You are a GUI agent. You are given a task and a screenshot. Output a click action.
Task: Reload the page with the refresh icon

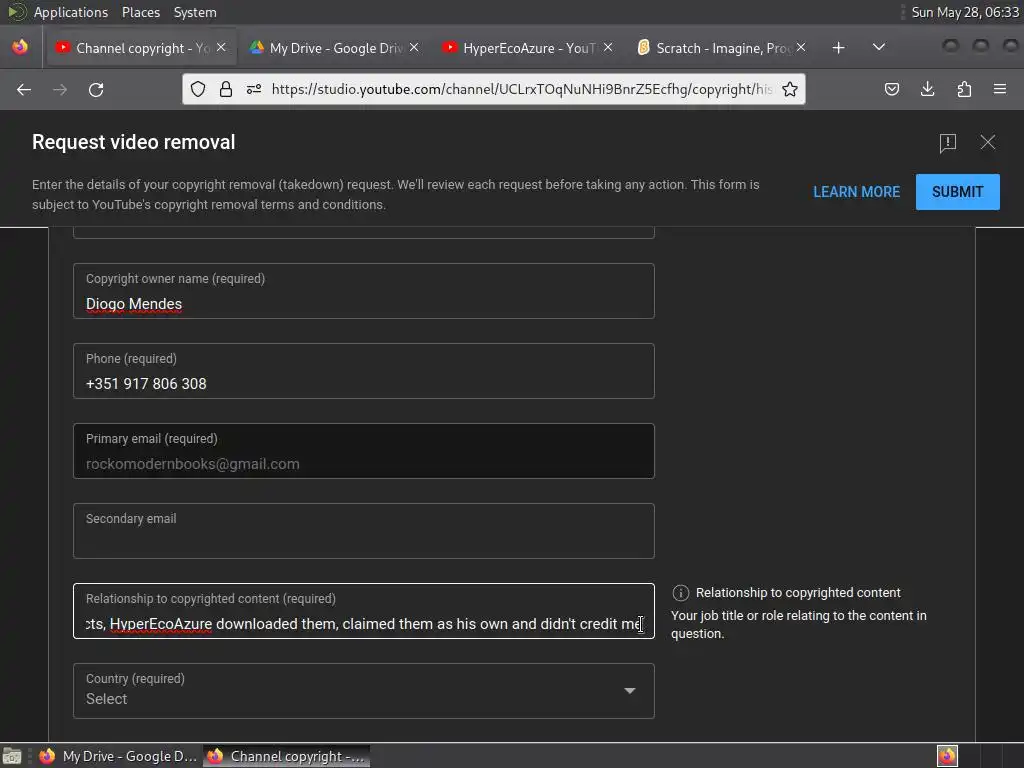(96, 89)
